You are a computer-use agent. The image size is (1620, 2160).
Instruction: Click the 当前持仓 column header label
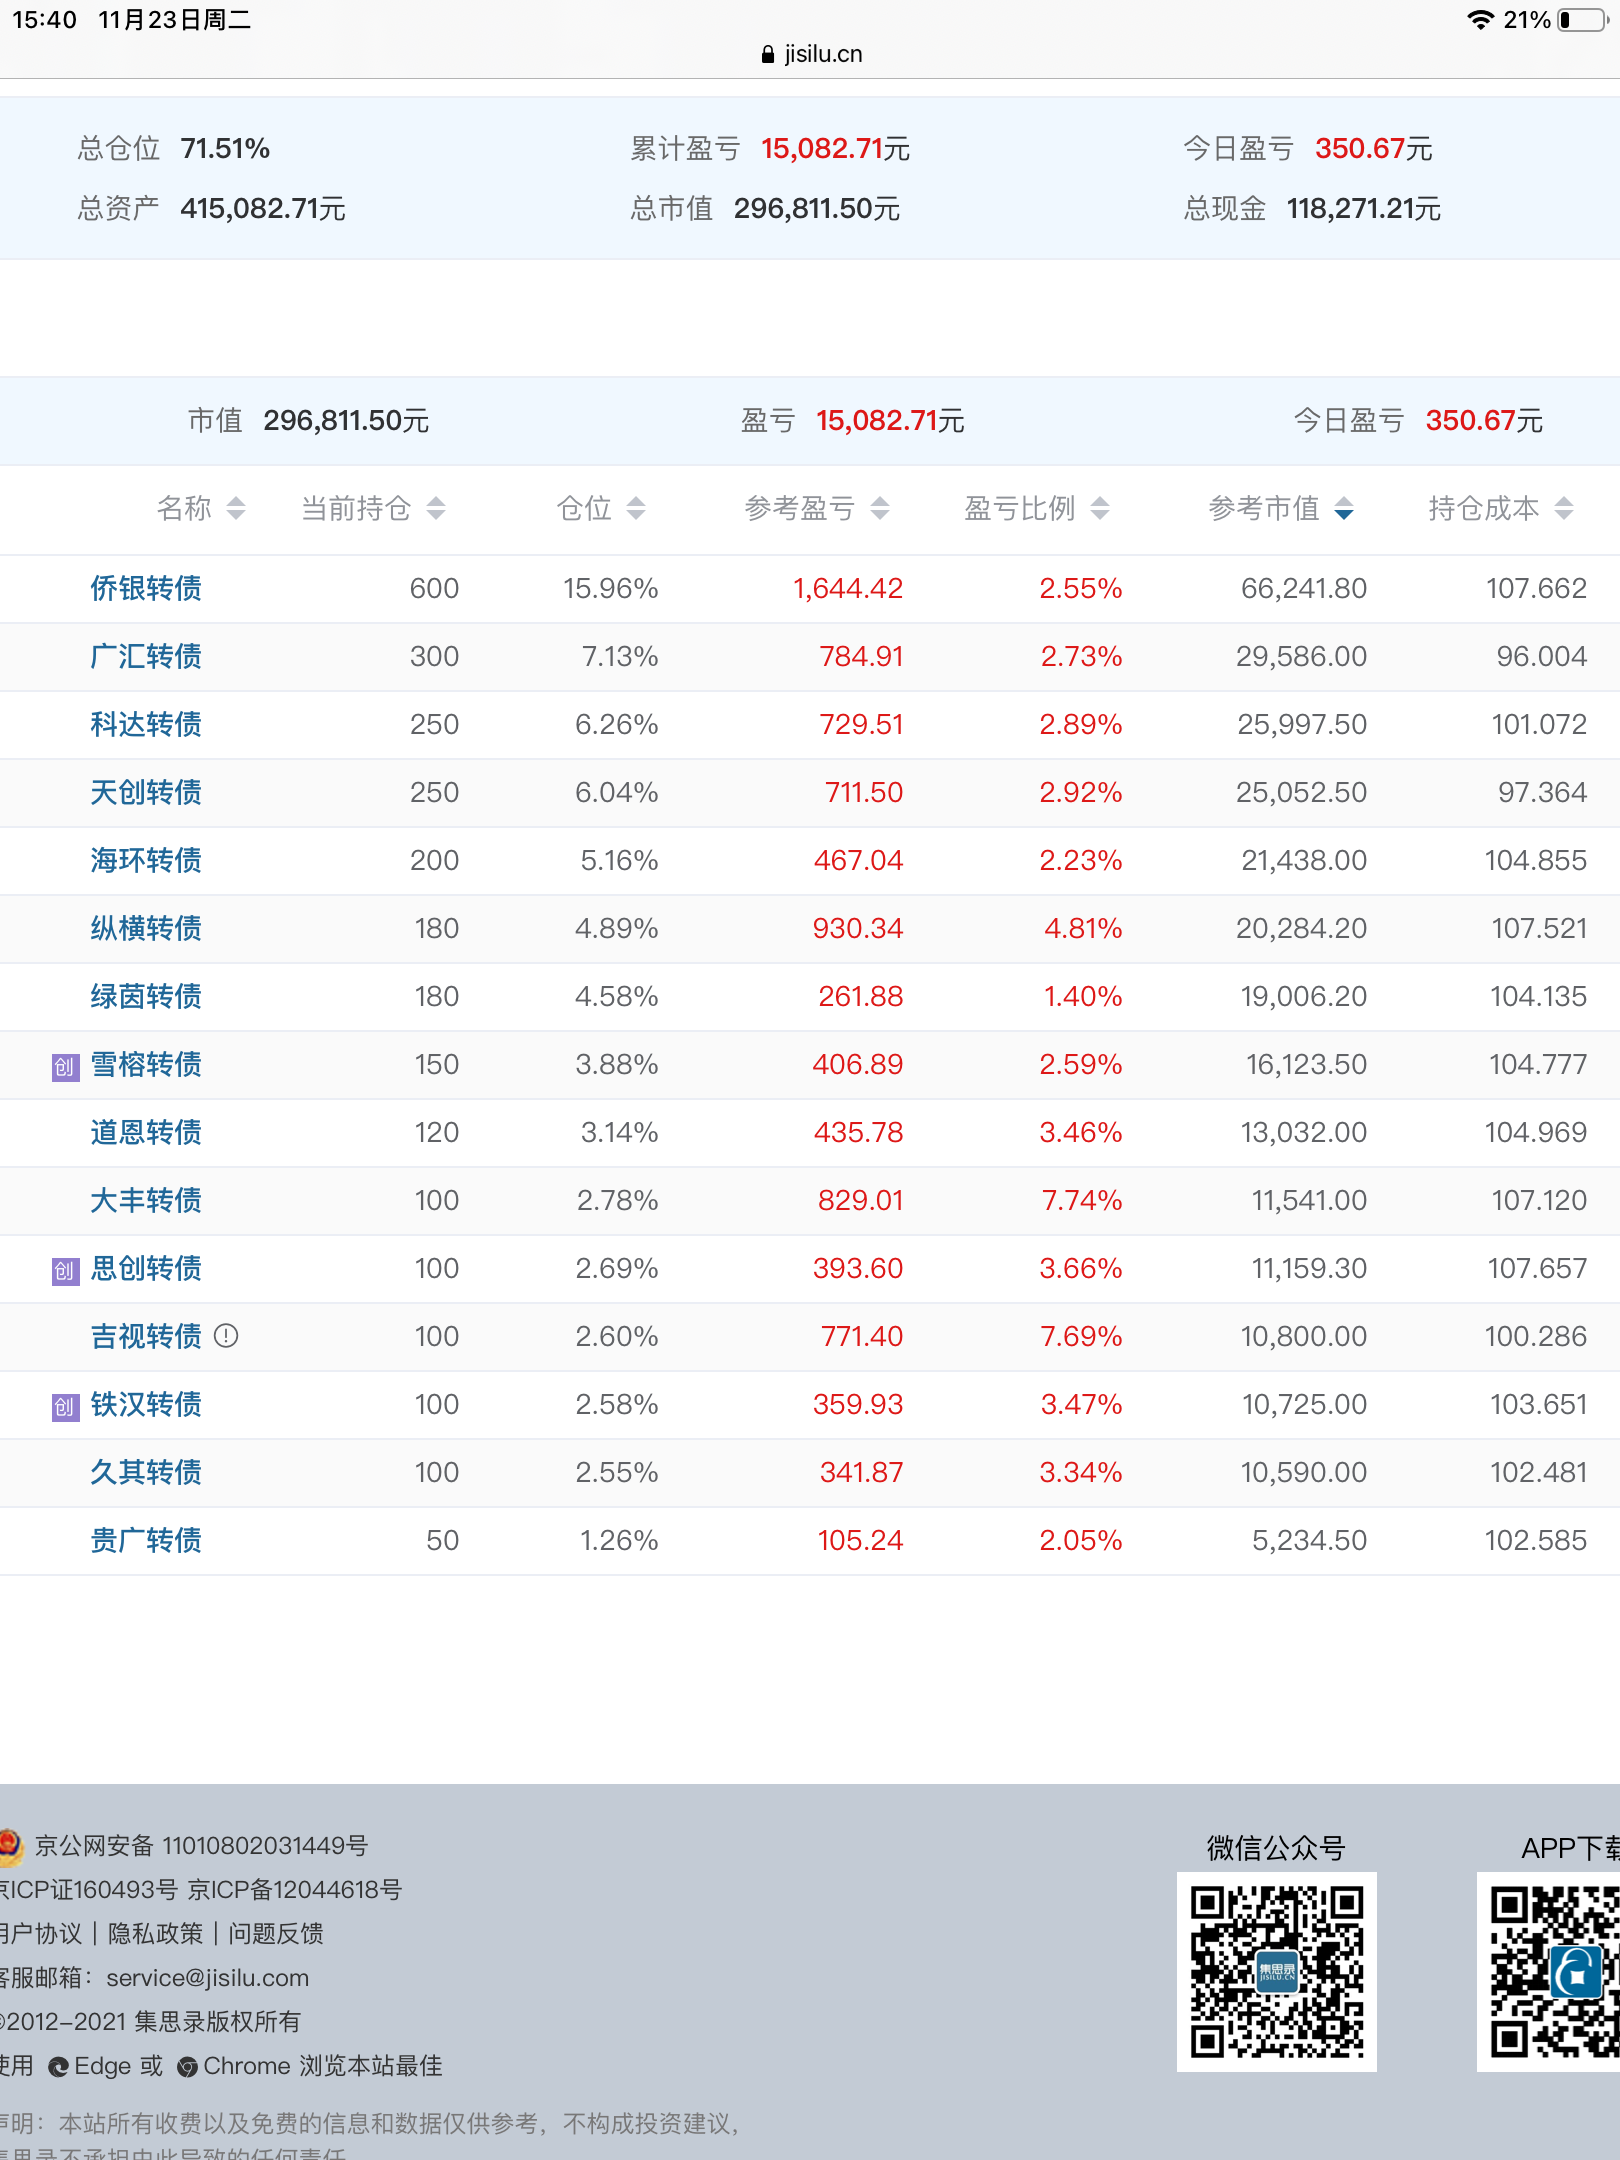[x=356, y=508]
